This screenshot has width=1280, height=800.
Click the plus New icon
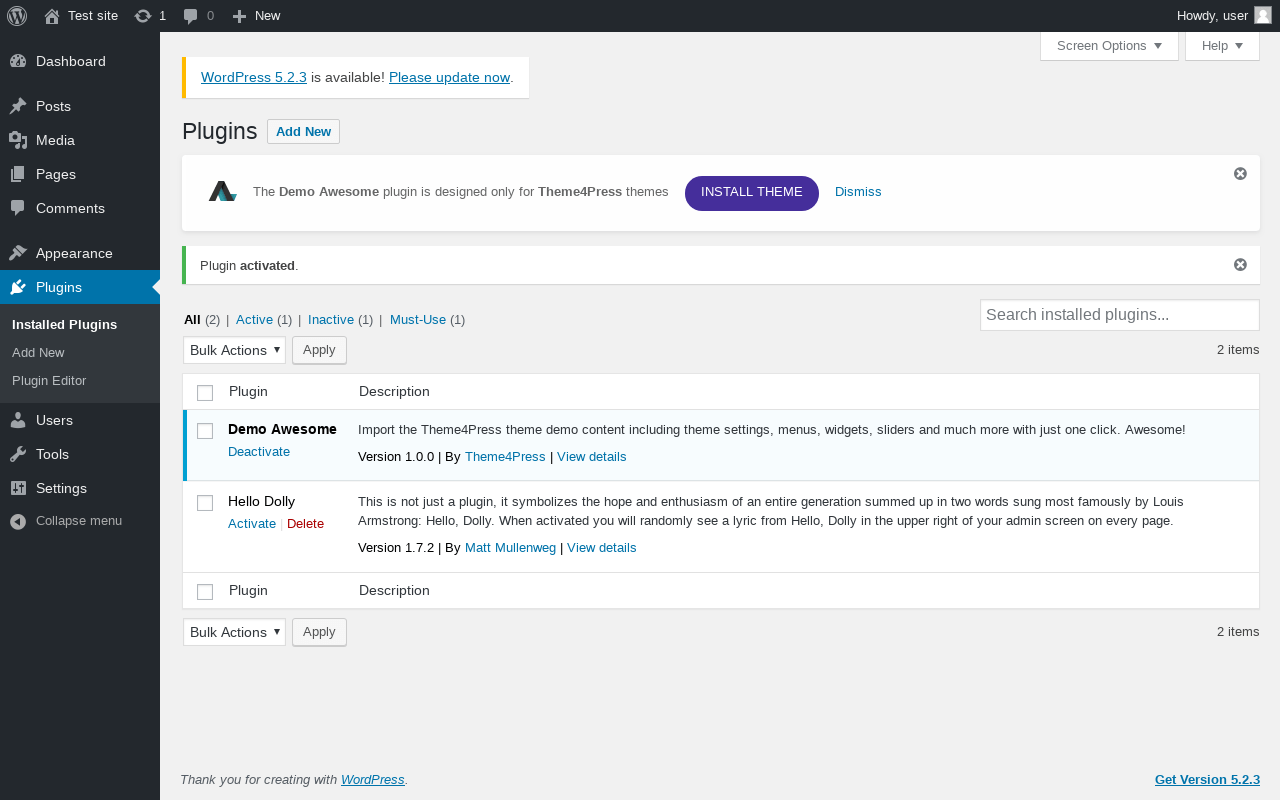[x=239, y=16]
